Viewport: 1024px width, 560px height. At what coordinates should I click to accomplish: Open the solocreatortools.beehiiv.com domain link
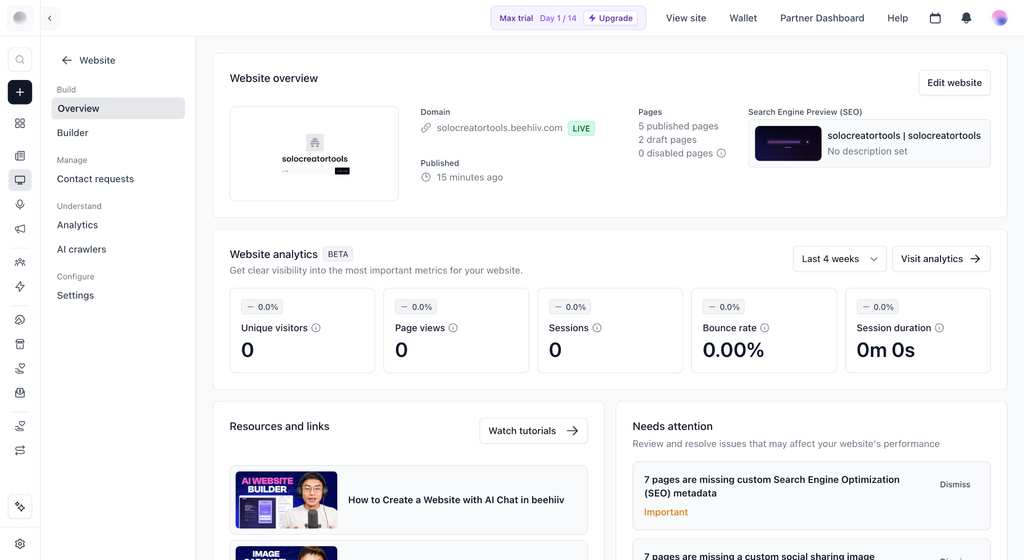coord(500,128)
